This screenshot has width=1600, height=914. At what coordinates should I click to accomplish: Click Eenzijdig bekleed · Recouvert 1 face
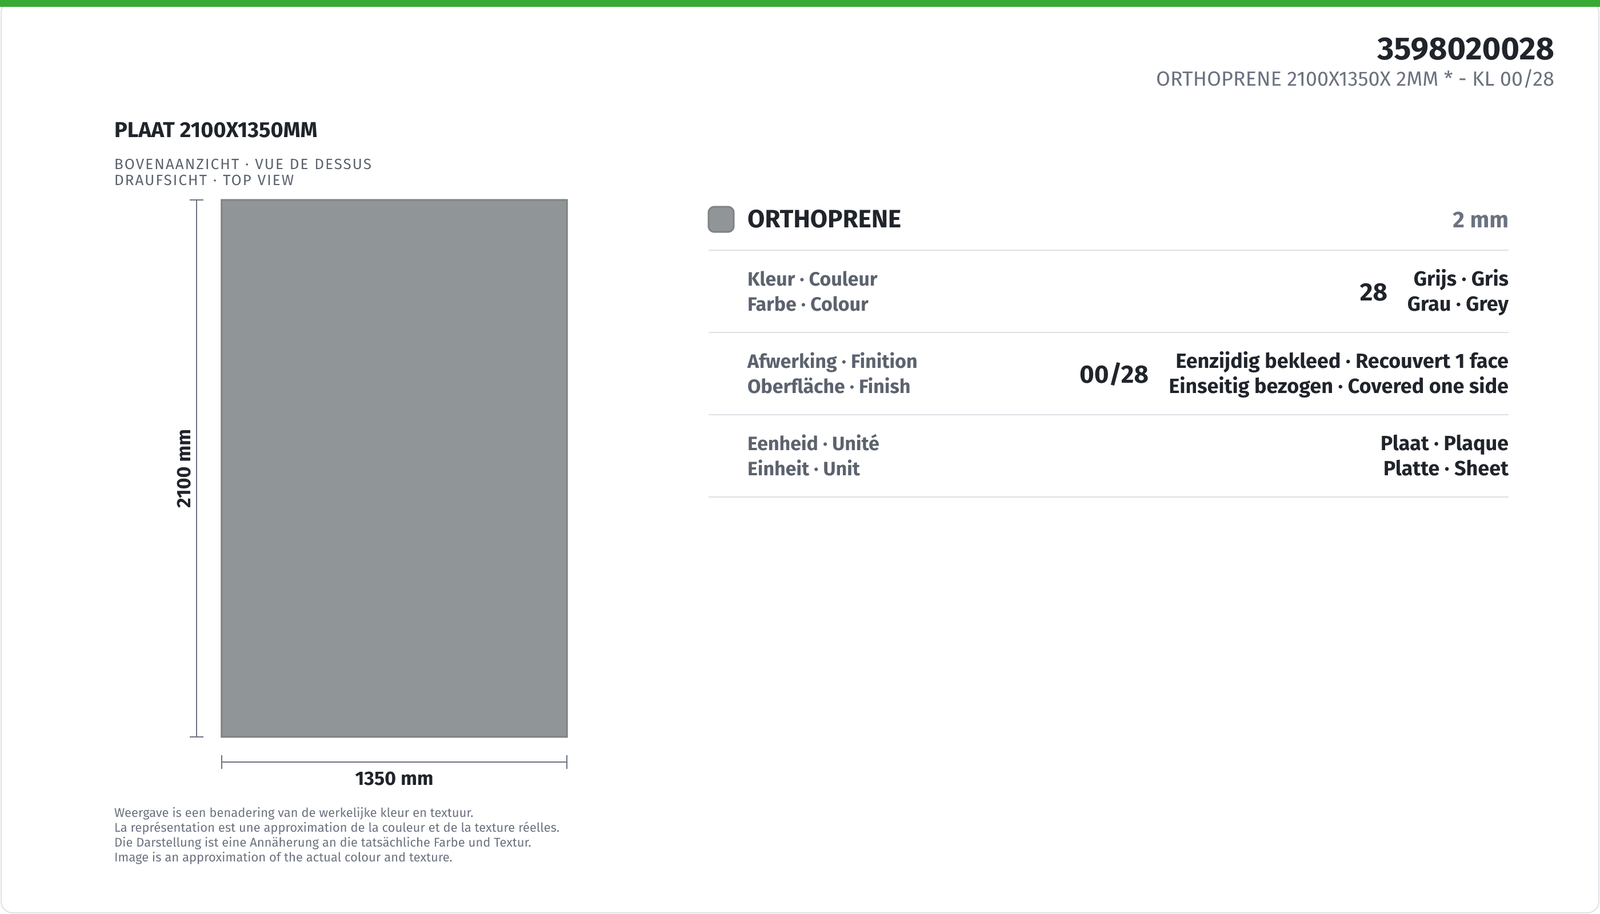[x=1342, y=361]
